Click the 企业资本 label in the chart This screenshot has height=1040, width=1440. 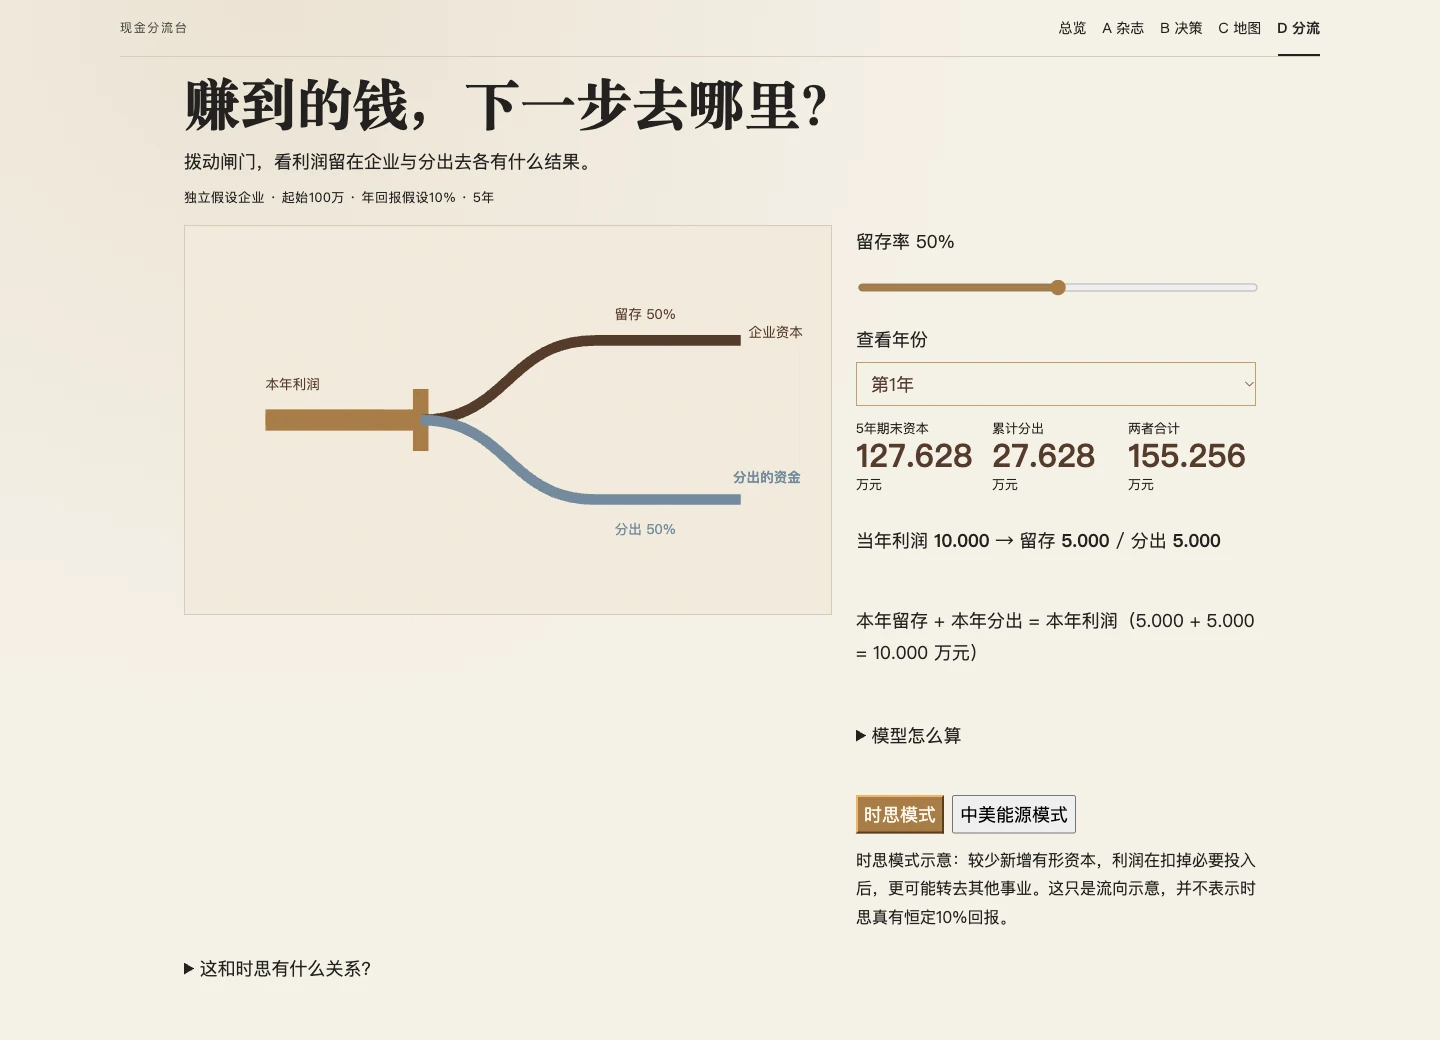point(775,332)
